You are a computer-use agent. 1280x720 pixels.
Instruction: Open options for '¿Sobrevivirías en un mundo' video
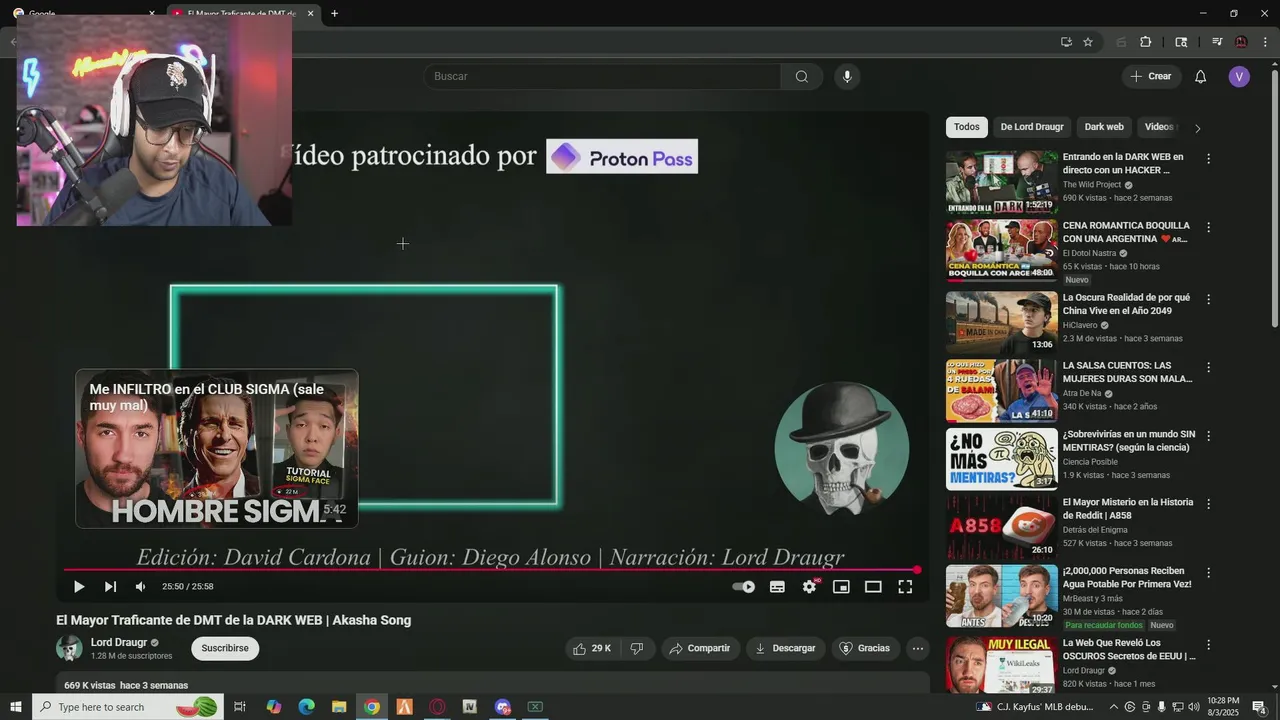click(x=1208, y=436)
